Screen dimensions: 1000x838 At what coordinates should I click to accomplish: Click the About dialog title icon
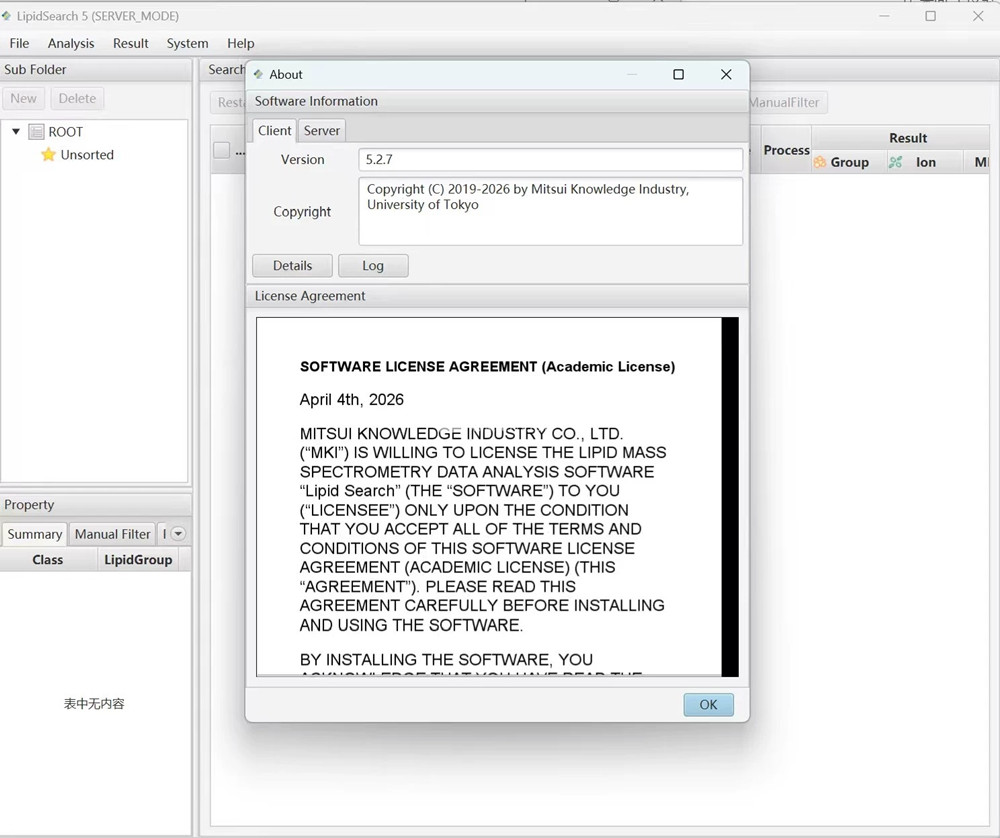click(258, 75)
